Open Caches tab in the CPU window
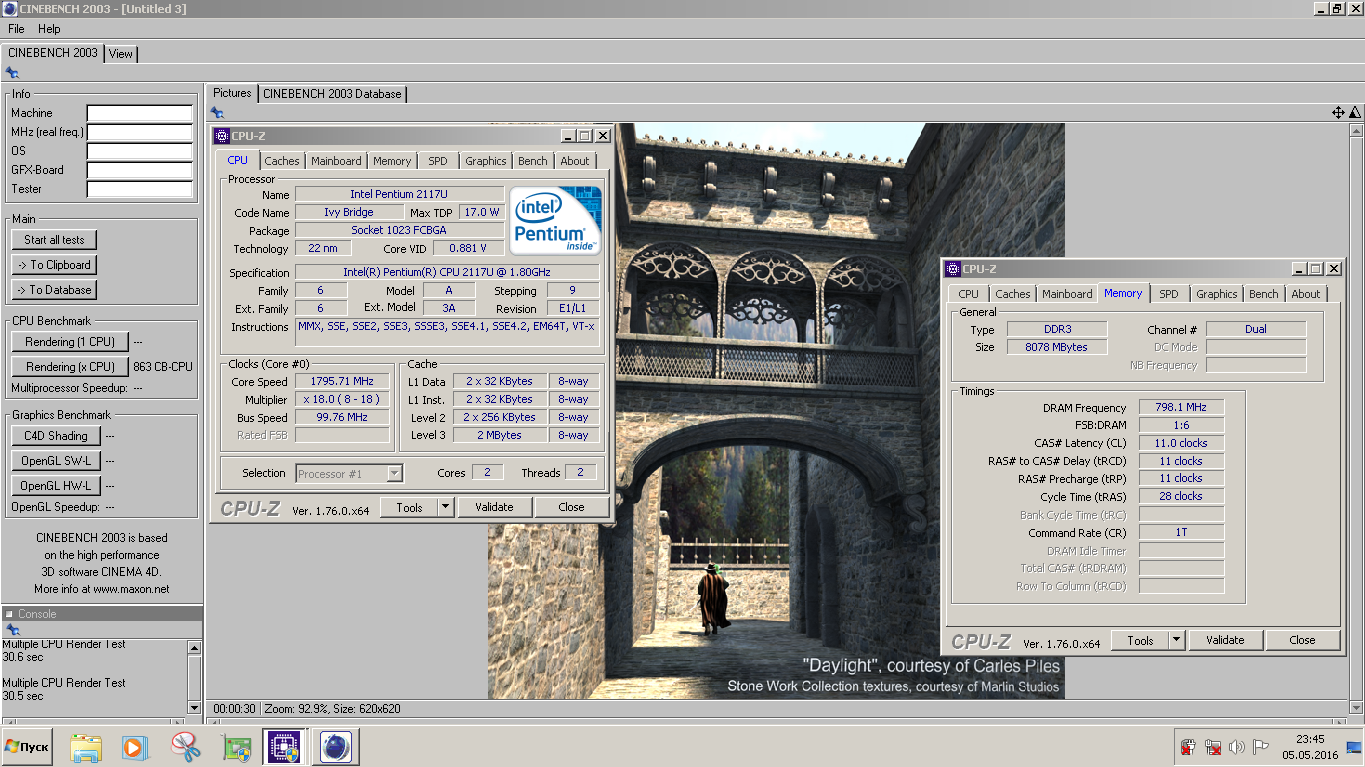Screen dimensions: 1365x767 [x=282, y=161]
